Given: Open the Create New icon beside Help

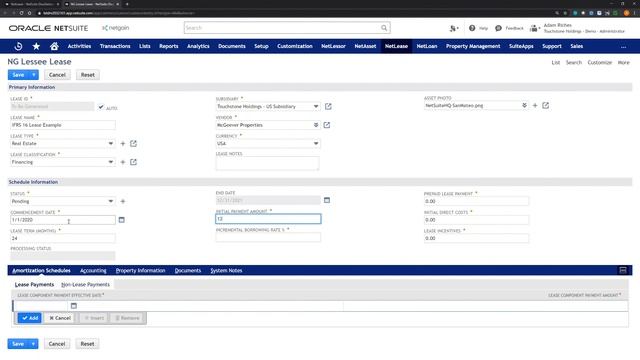Looking at the screenshot, I should [x=454, y=28].
